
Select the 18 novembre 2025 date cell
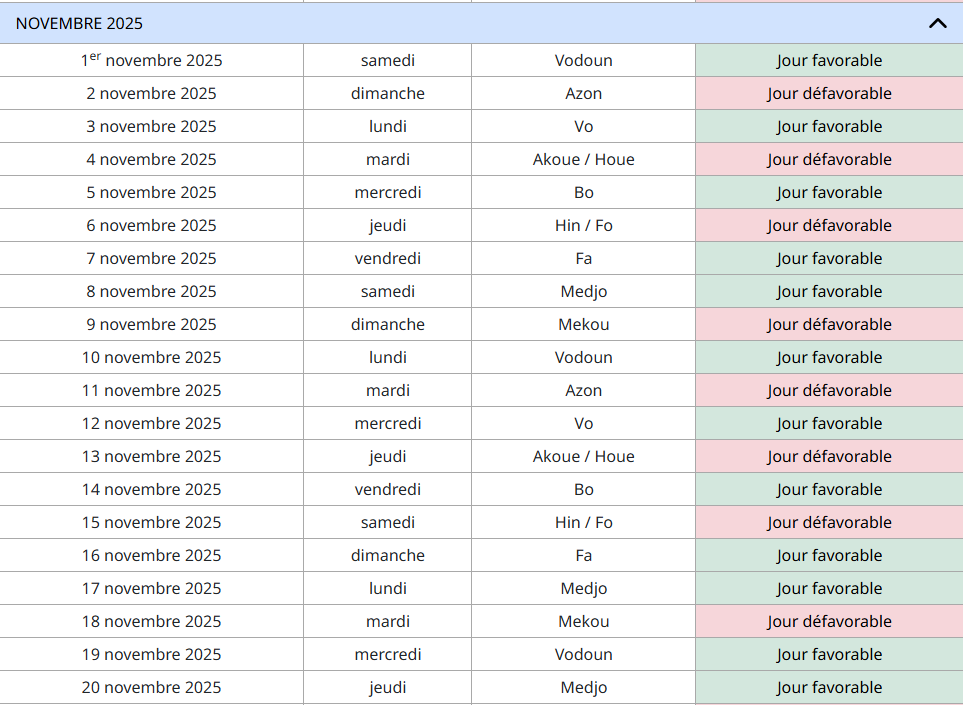pos(151,621)
